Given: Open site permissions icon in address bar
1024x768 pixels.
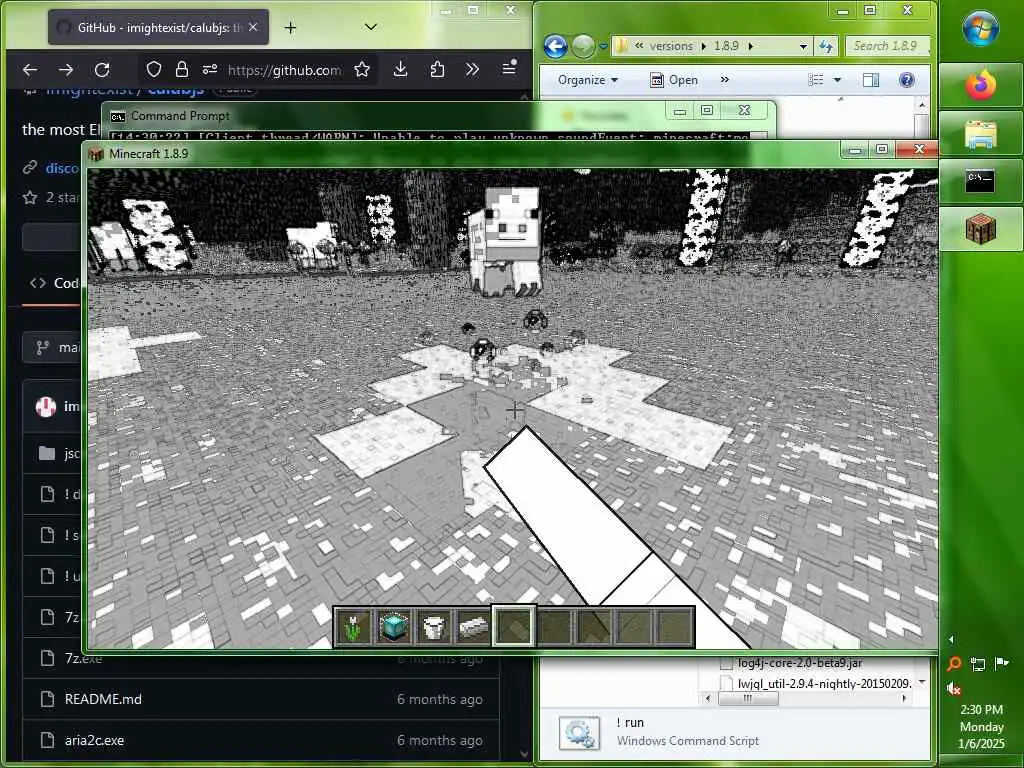Looking at the screenshot, I should tap(210, 69).
